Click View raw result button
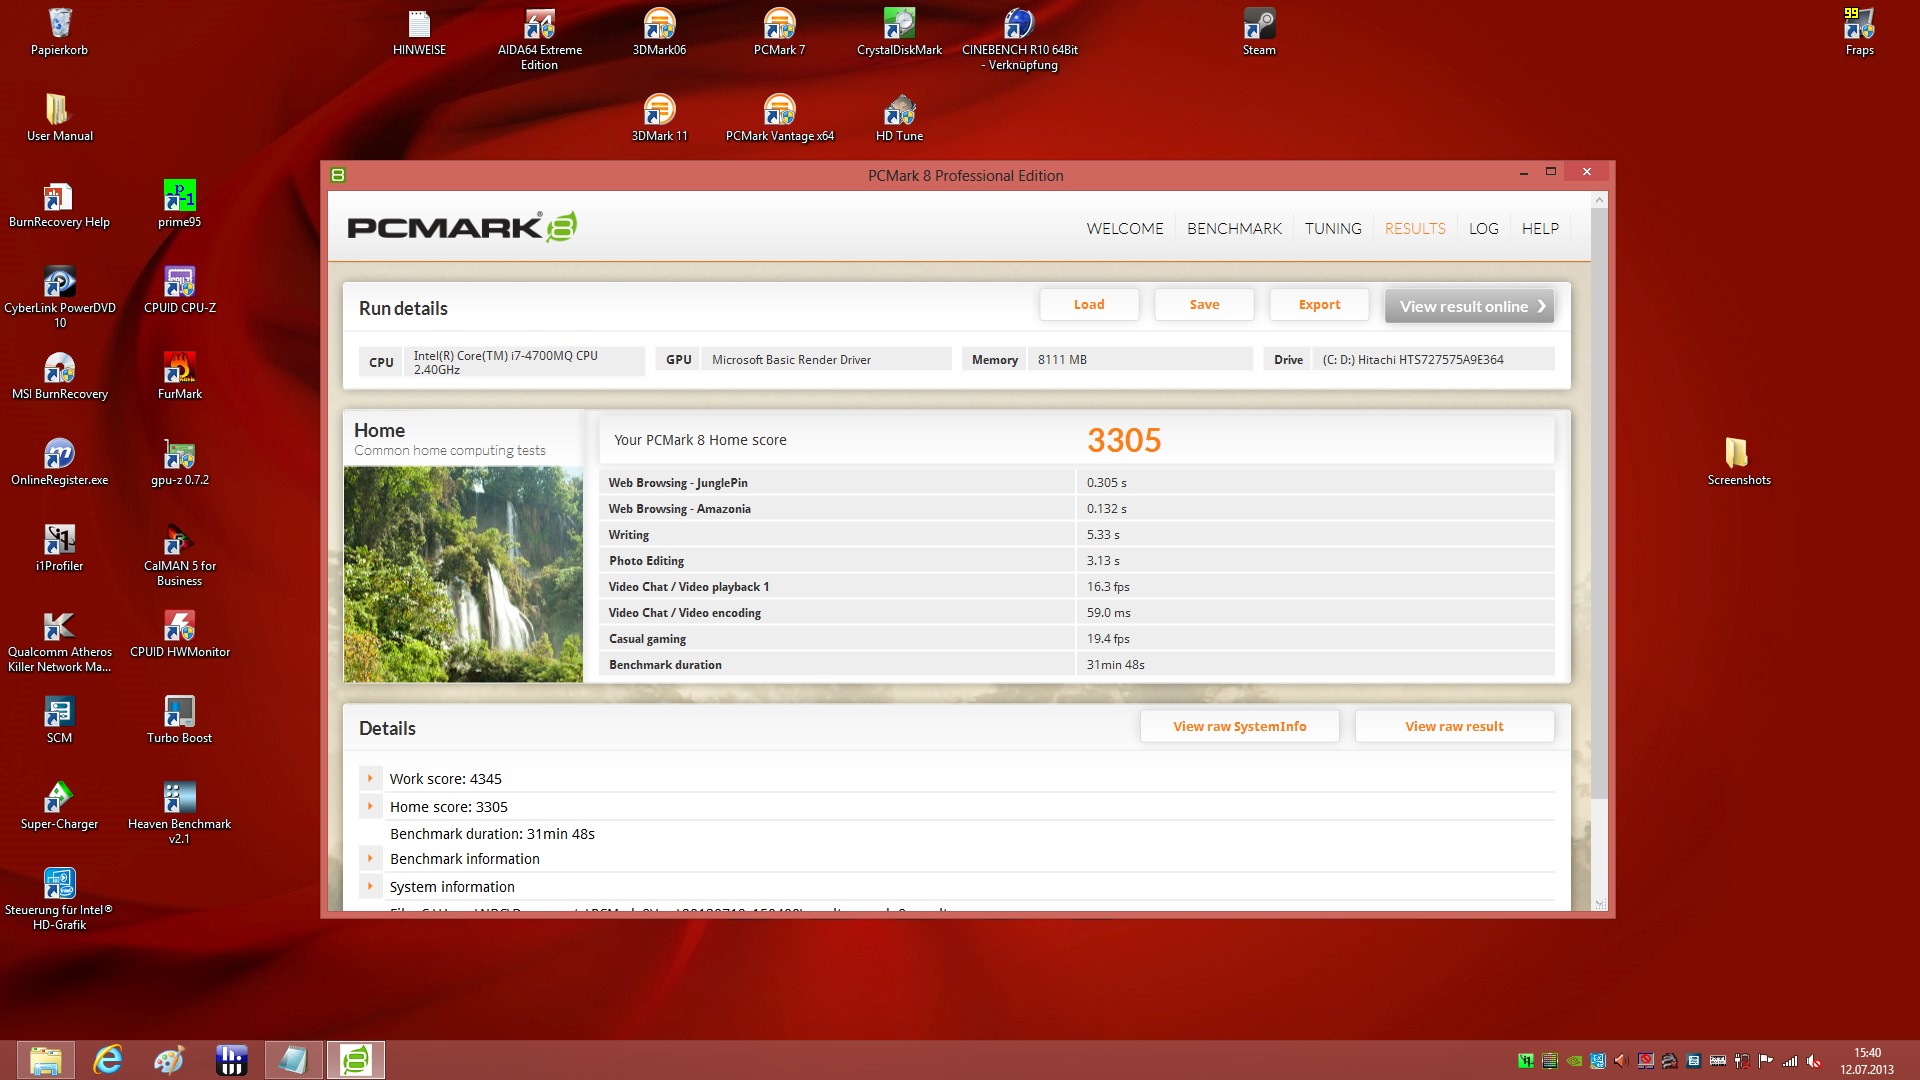Image resolution: width=1920 pixels, height=1080 pixels. [x=1454, y=727]
